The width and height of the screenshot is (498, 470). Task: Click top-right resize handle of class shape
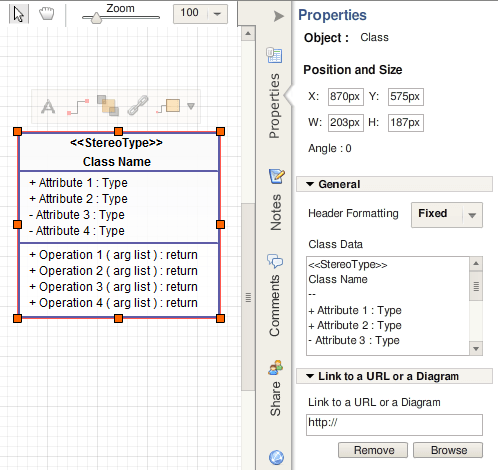click(220, 131)
